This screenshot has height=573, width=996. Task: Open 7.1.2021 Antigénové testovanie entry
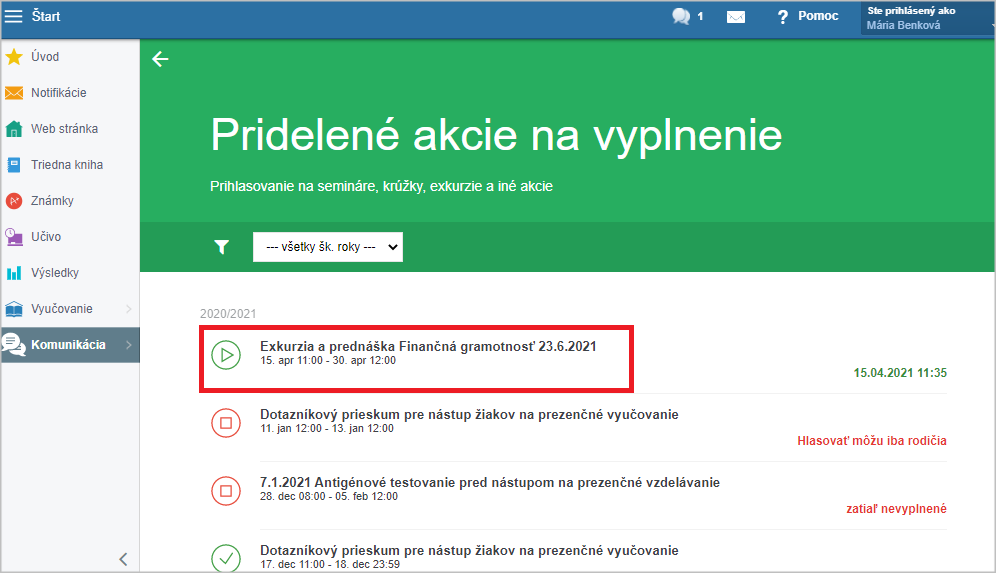[489, 482]
